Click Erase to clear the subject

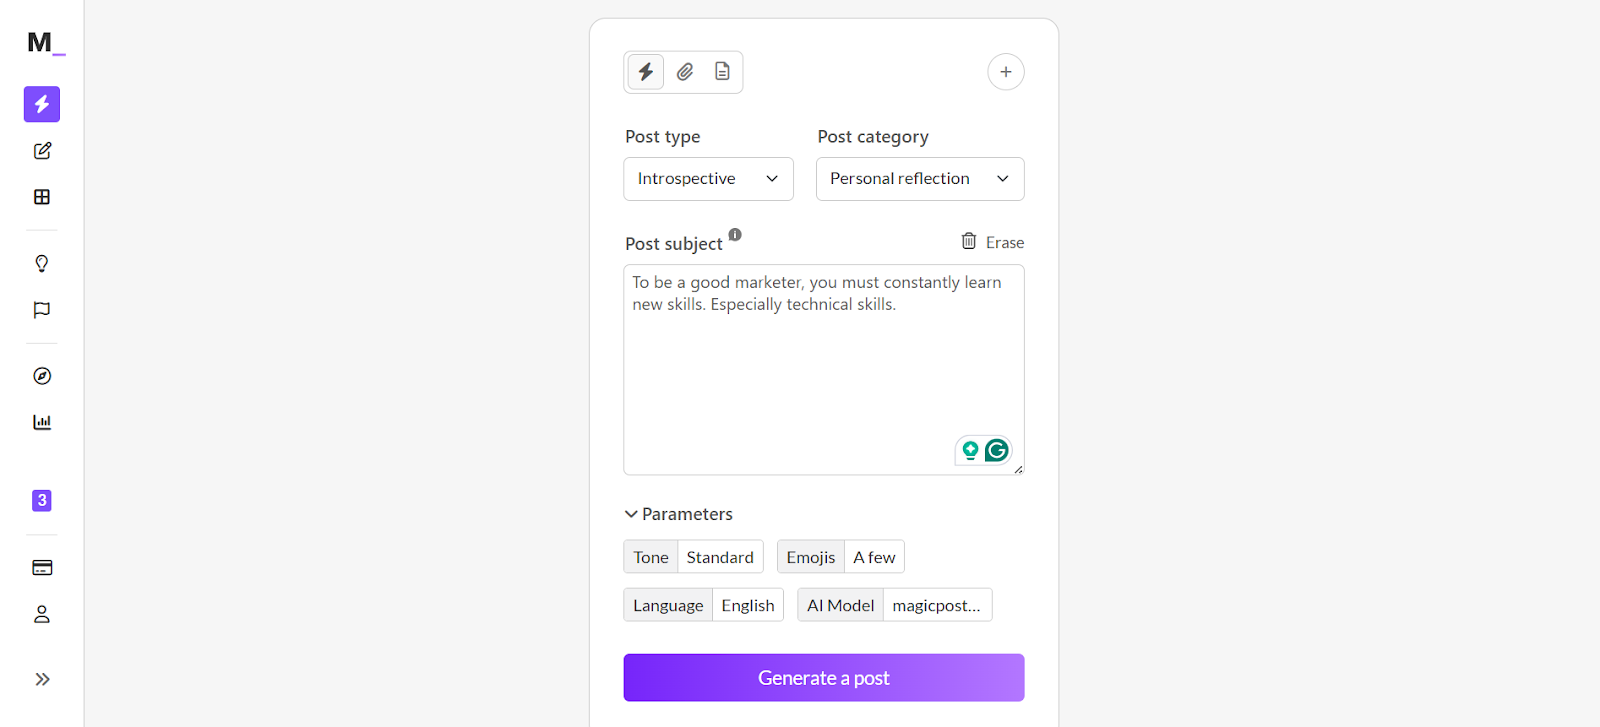993,242
